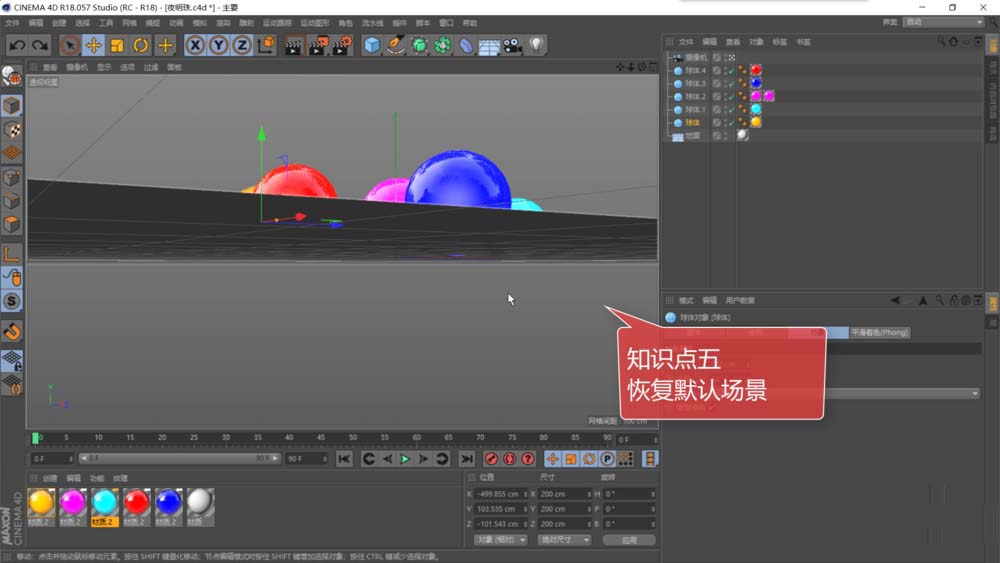The image size is (1000, 563).
Task: Open the 运动图形 MoGraph menu
Action: coord(314,23)
